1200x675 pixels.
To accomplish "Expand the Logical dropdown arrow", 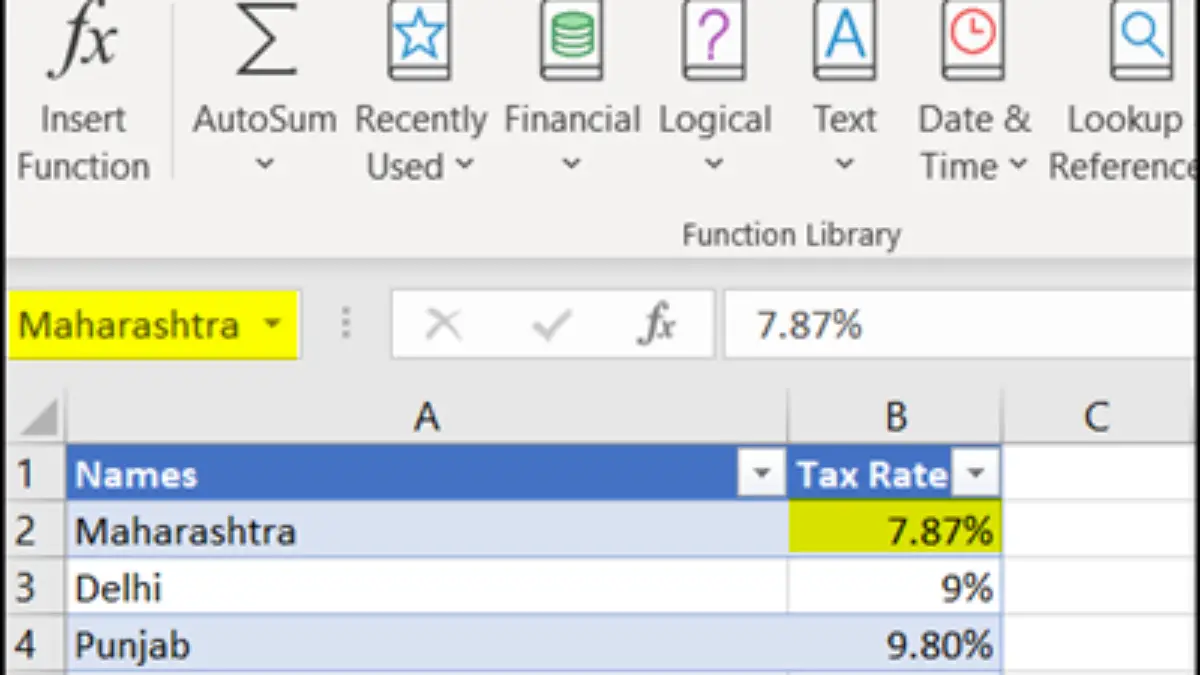I will [713, 164].
